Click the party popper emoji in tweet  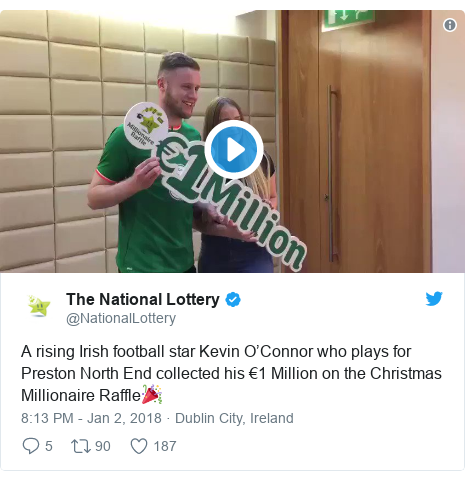tap(152, 394)
